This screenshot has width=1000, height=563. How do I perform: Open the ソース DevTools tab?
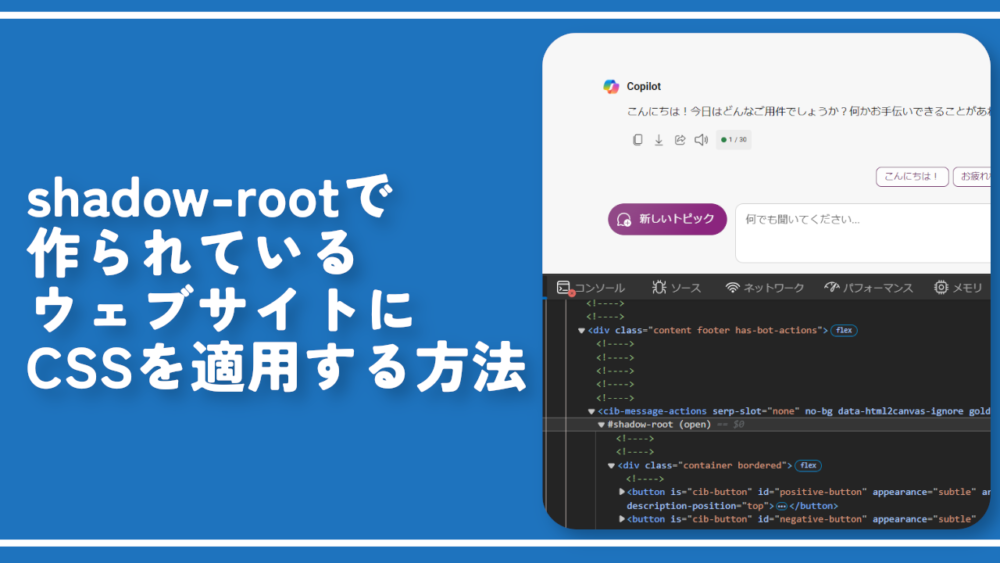coord(677,288)
